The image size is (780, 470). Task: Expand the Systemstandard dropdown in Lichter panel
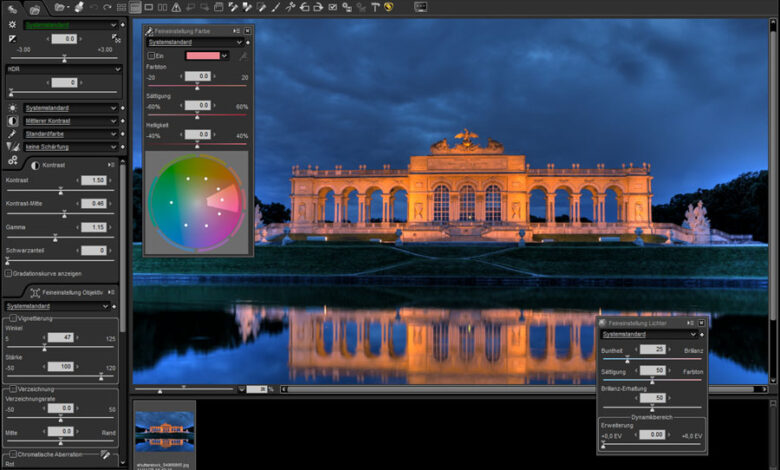(x=650, y=334)
